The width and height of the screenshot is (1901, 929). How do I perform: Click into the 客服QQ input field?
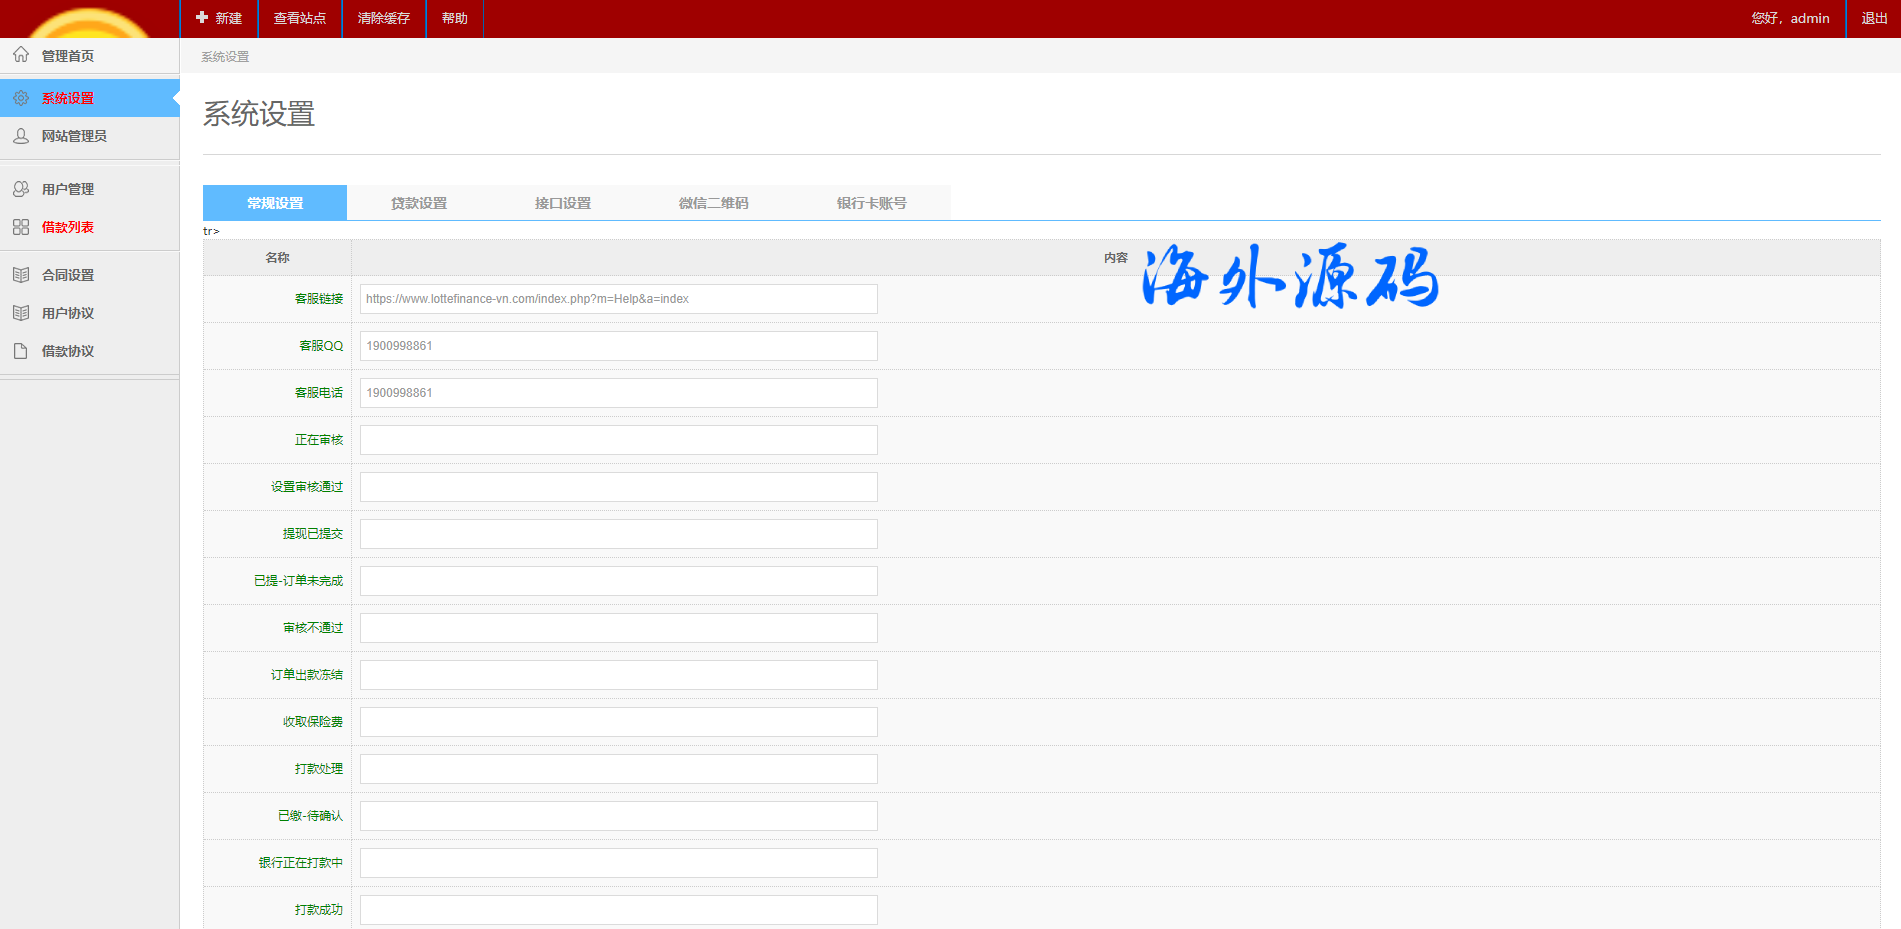click(618, 346)
